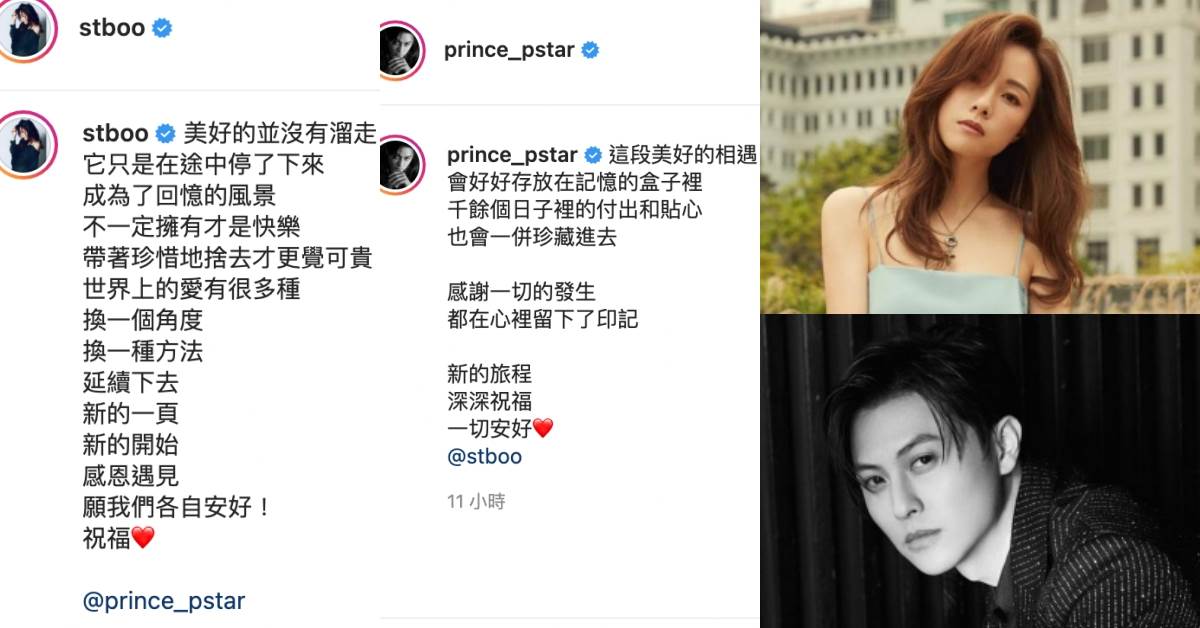The image size is (1200, 628).
Task: Click the caption line 願我們各自安好
Action: 176,507
